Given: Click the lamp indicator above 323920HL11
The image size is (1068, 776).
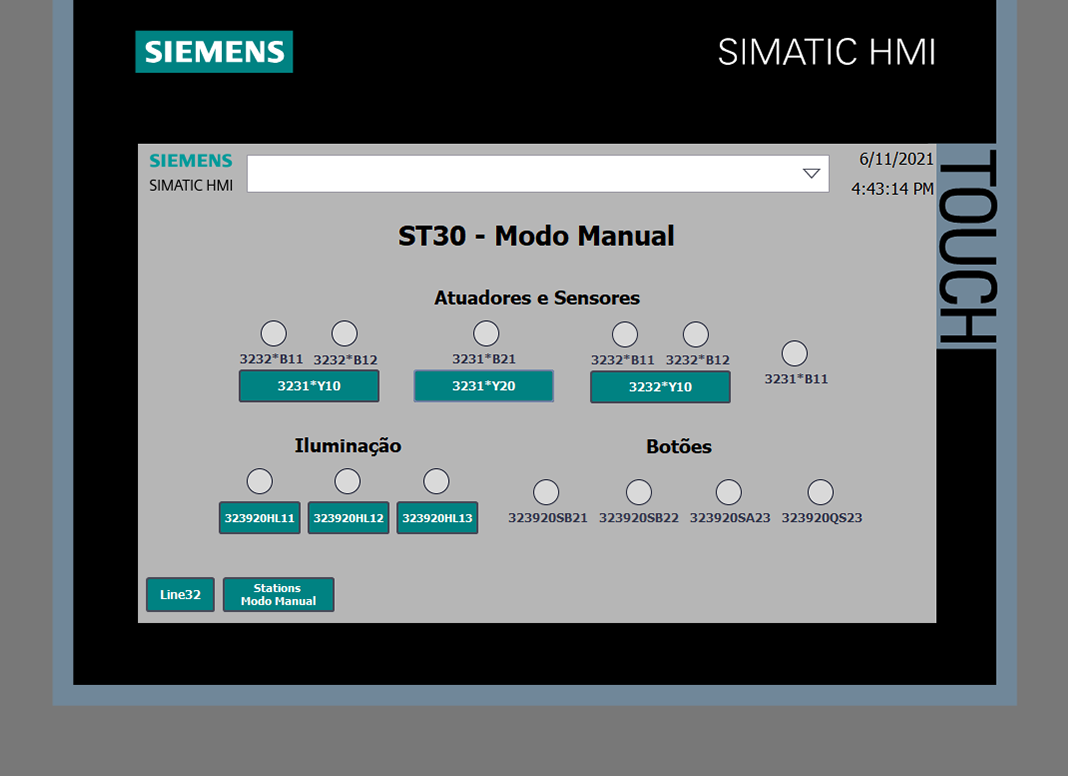Looking at the screenshot, I should (x=260, y=481).
